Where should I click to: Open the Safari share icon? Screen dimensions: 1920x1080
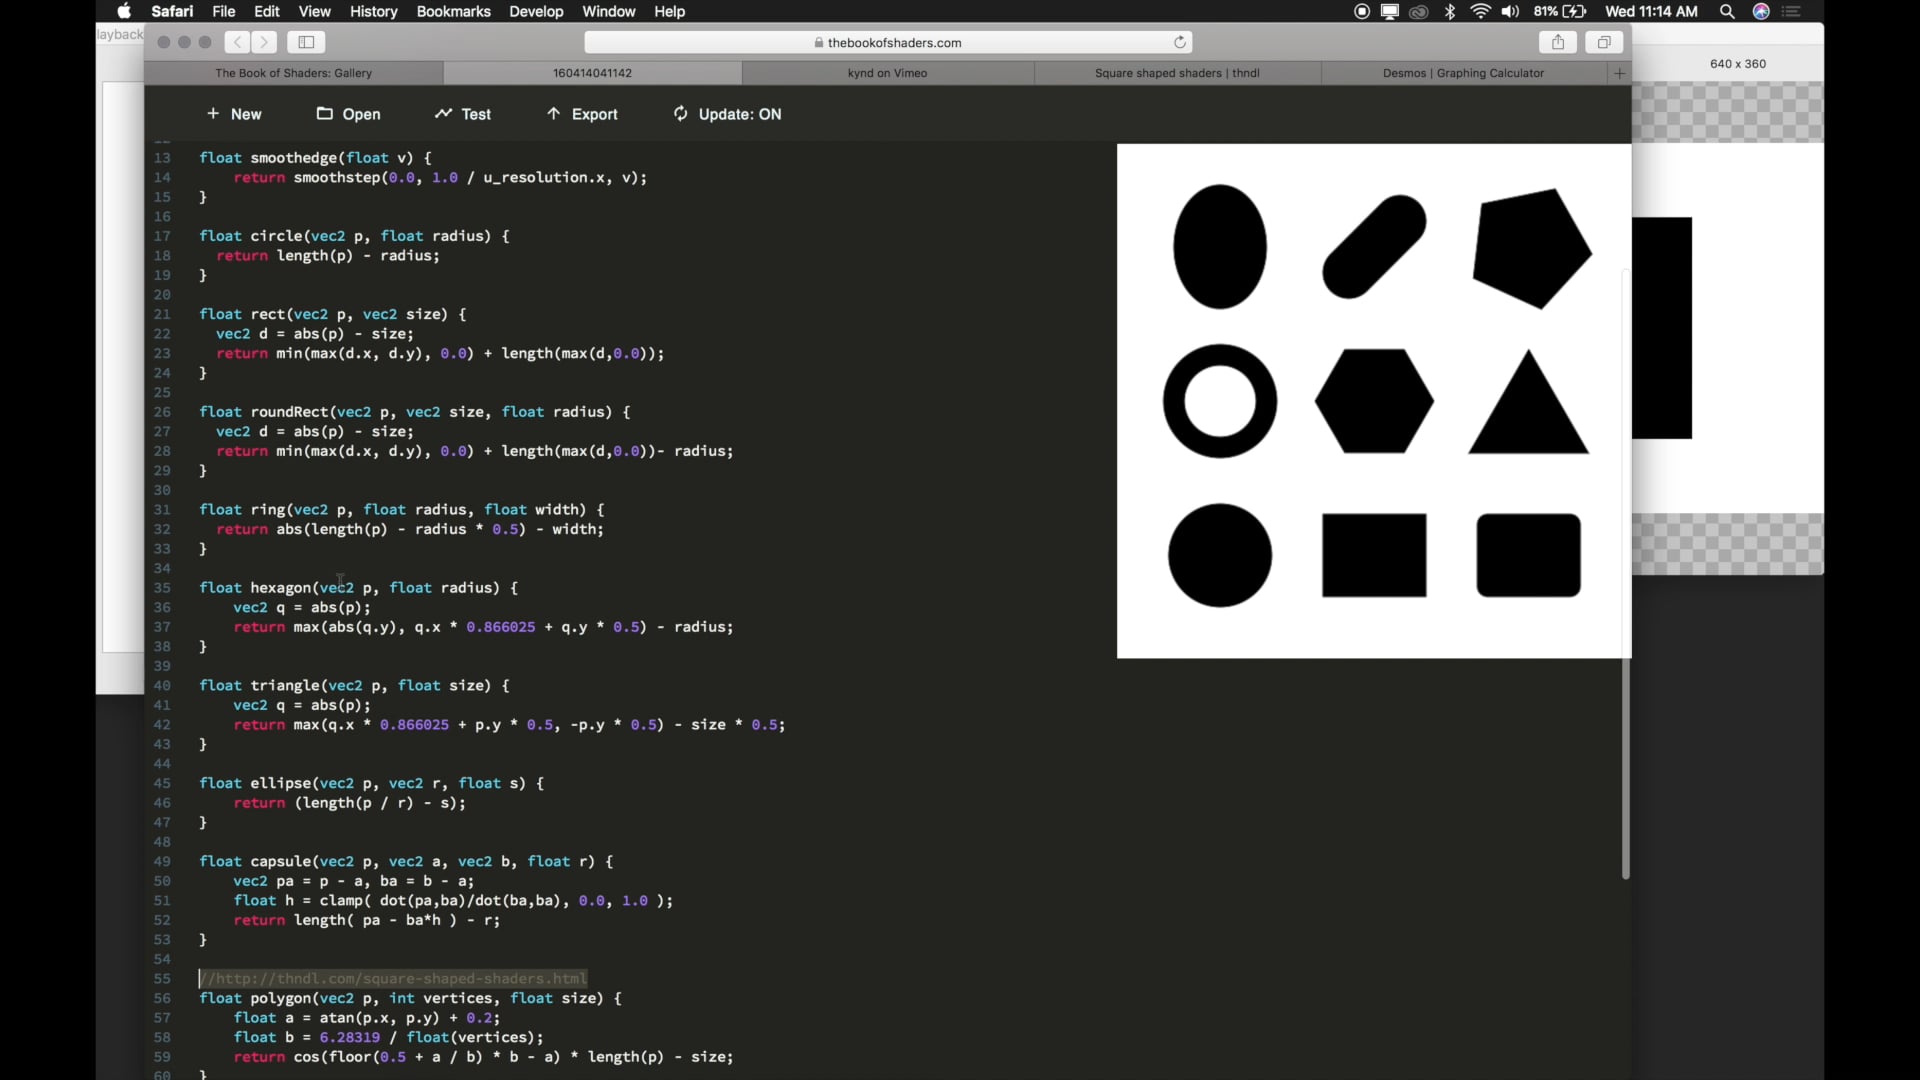(1557, 42)
